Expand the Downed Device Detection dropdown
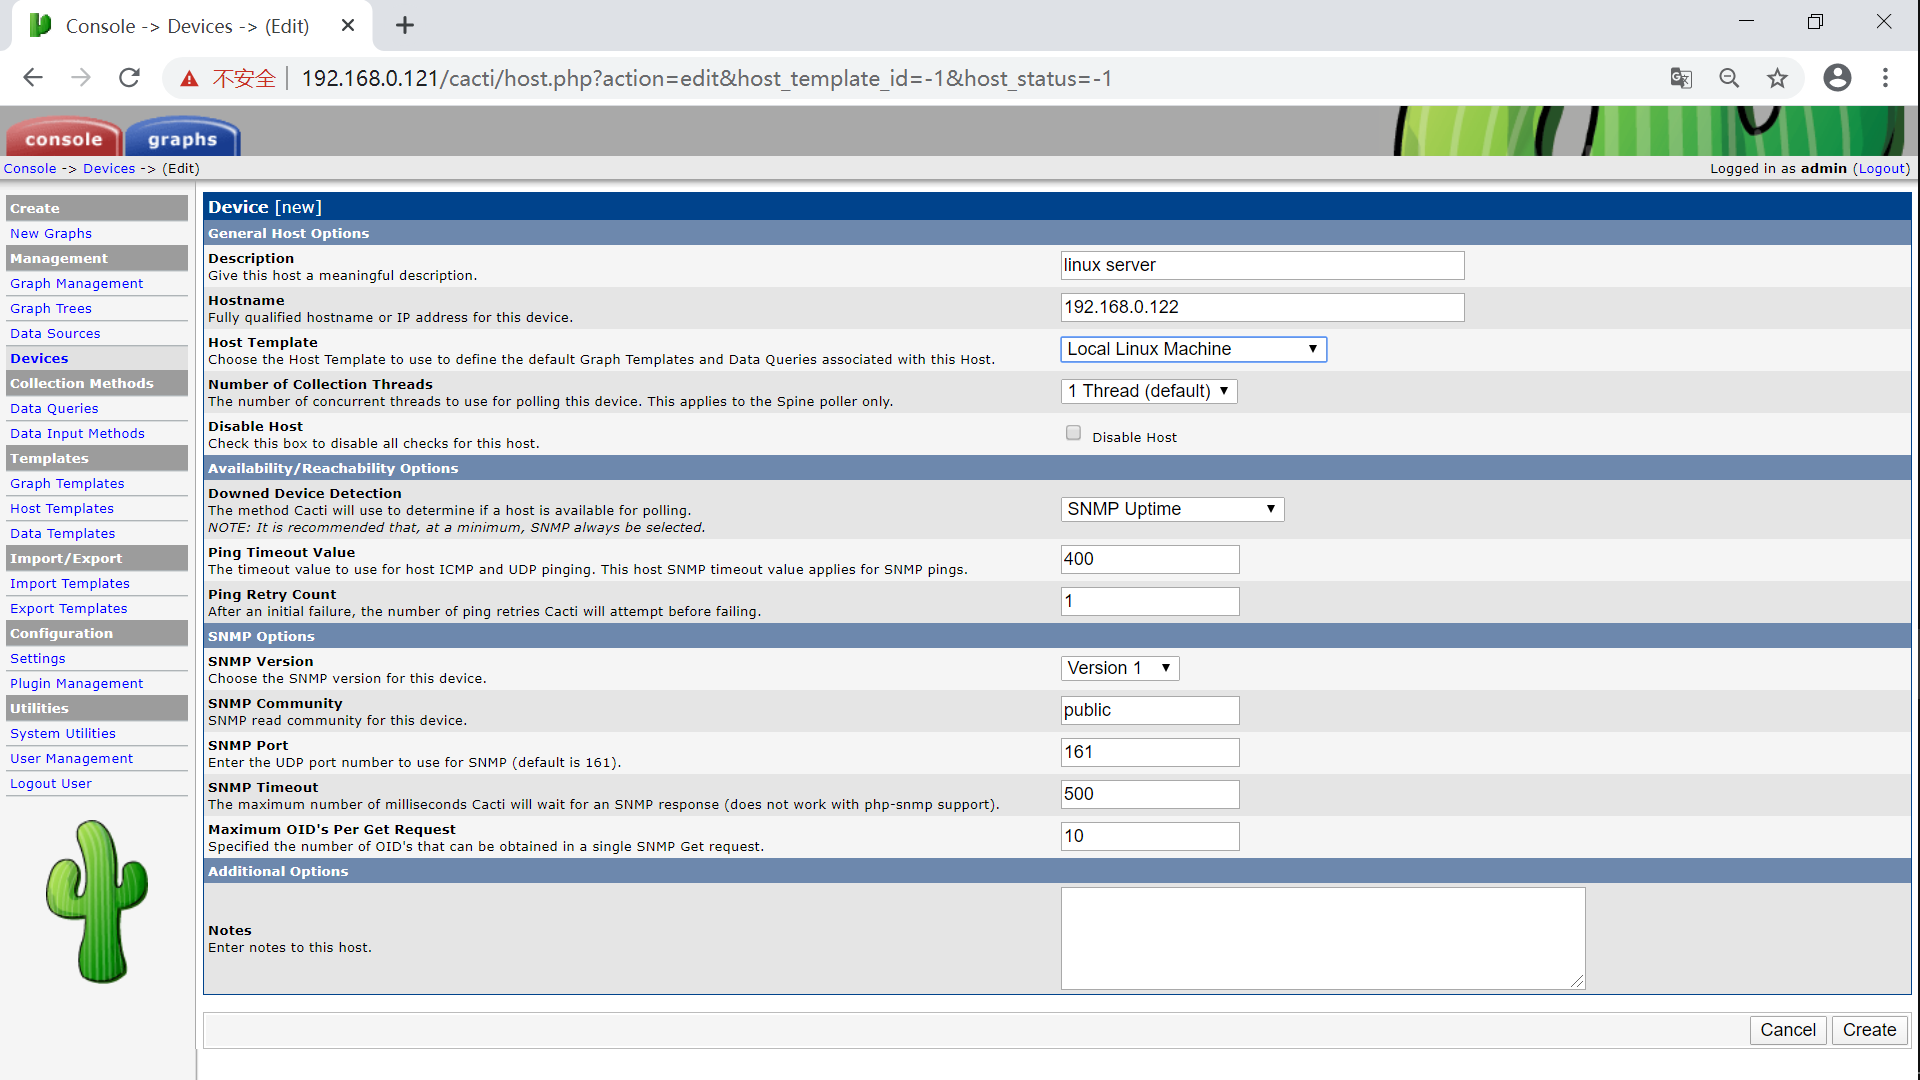 coord(1171,509)
